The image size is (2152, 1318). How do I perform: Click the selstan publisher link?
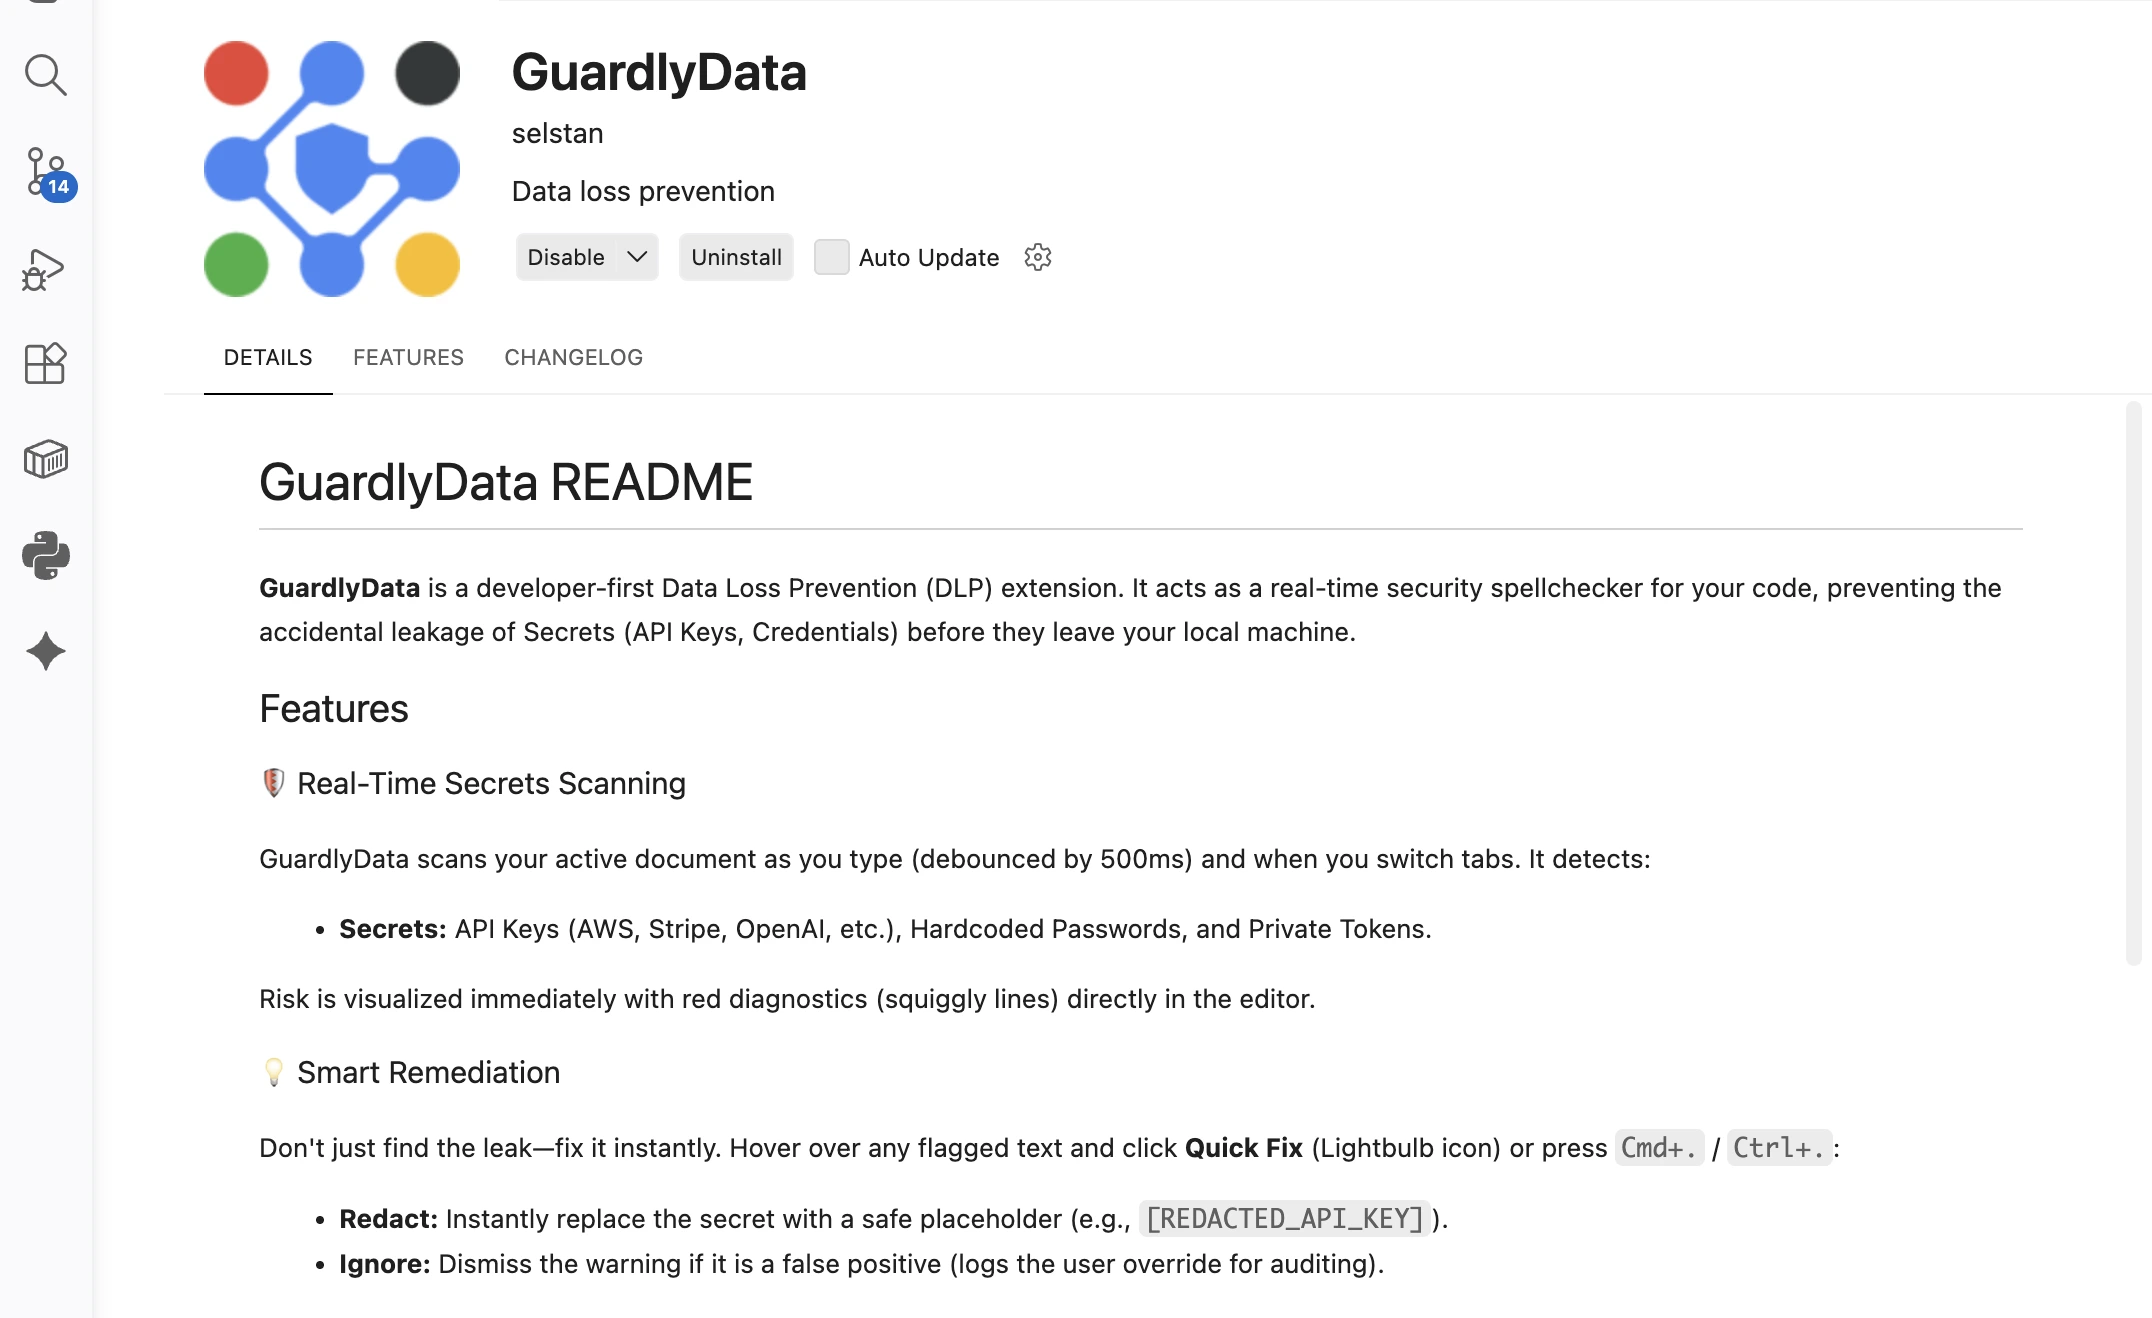pyautogui.click(x=557, y=133)
